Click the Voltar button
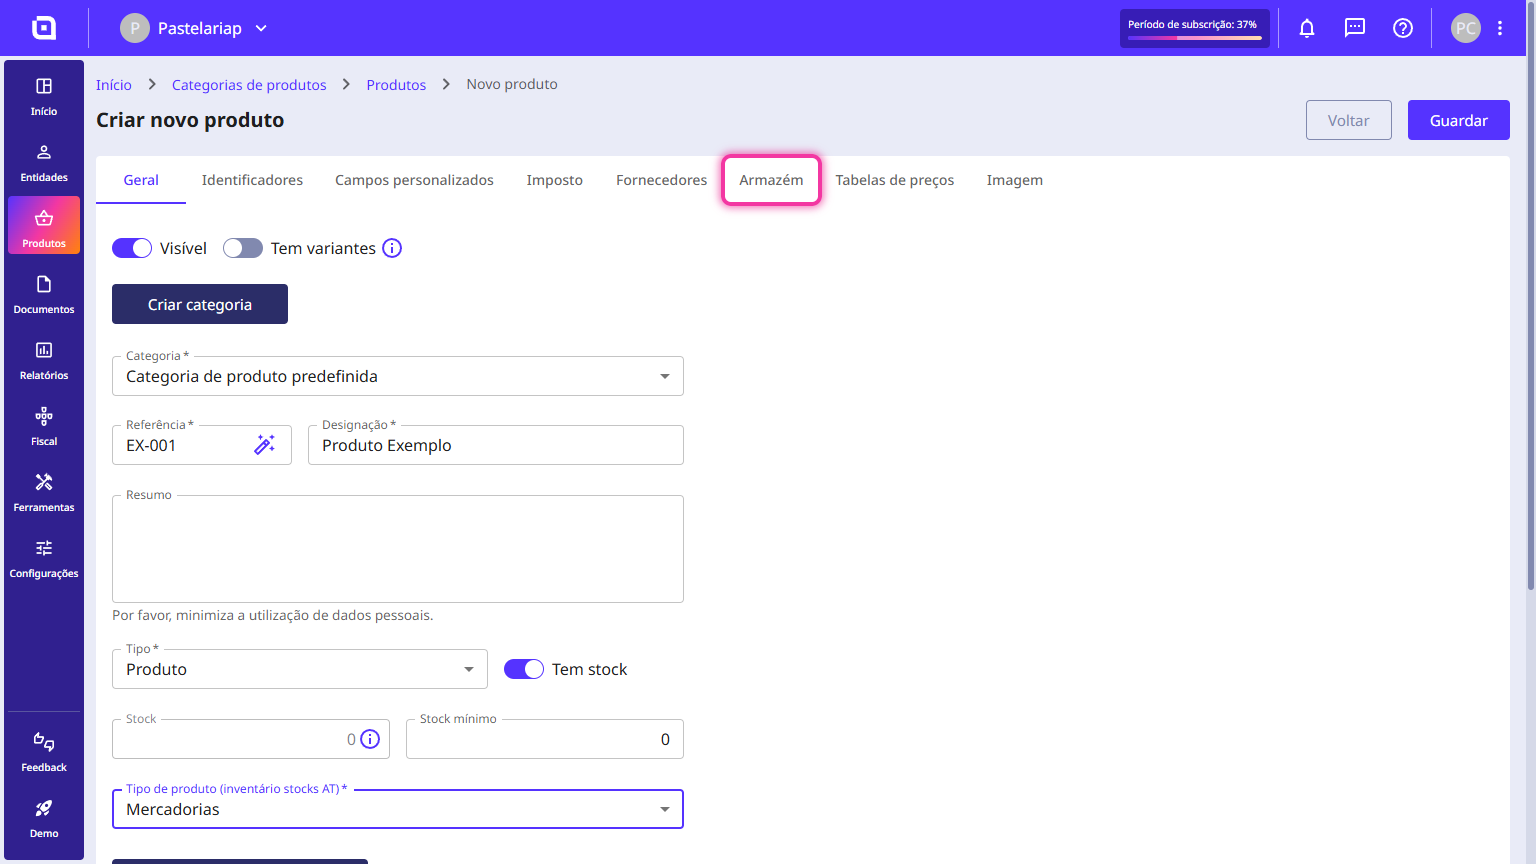1536x864 pixels. coord(1349,120)
